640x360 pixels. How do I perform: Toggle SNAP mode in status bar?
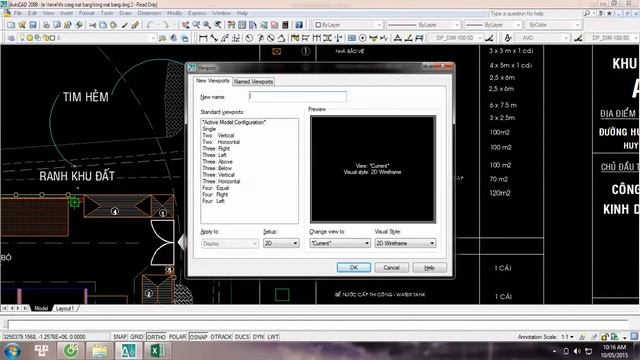point(120,337)
